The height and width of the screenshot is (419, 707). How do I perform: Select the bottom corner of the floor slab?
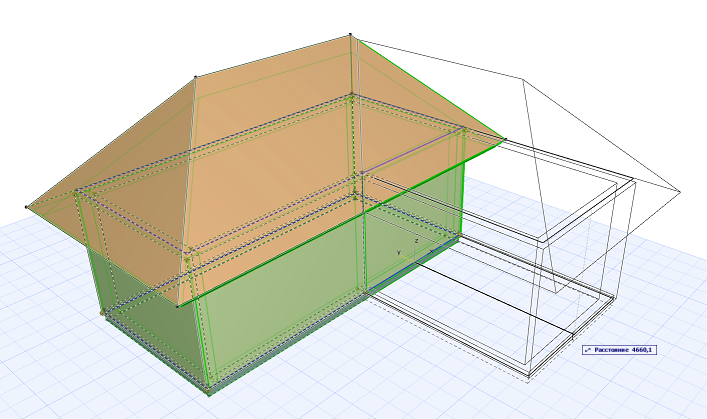click(209, 394)
